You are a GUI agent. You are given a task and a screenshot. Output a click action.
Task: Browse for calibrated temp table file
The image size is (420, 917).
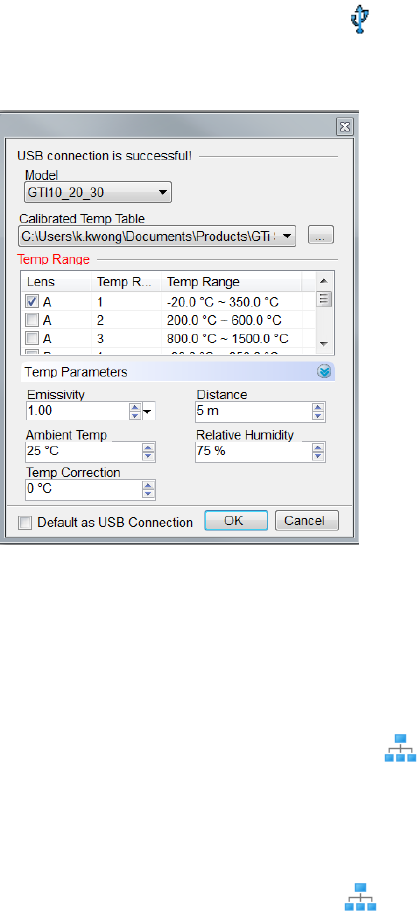tap(321, 236)
